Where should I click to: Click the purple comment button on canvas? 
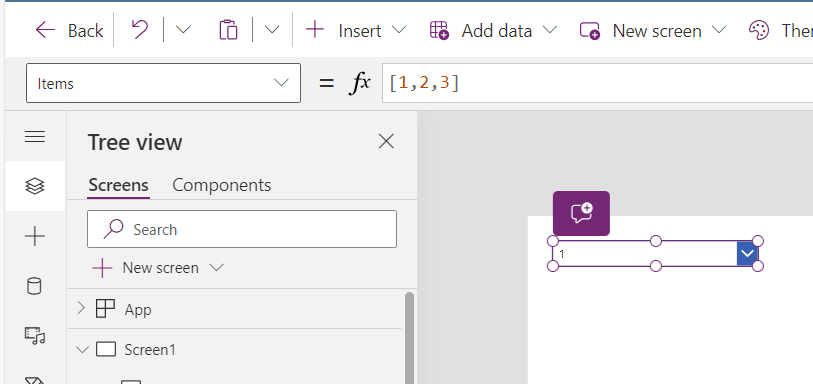point(581,213)
